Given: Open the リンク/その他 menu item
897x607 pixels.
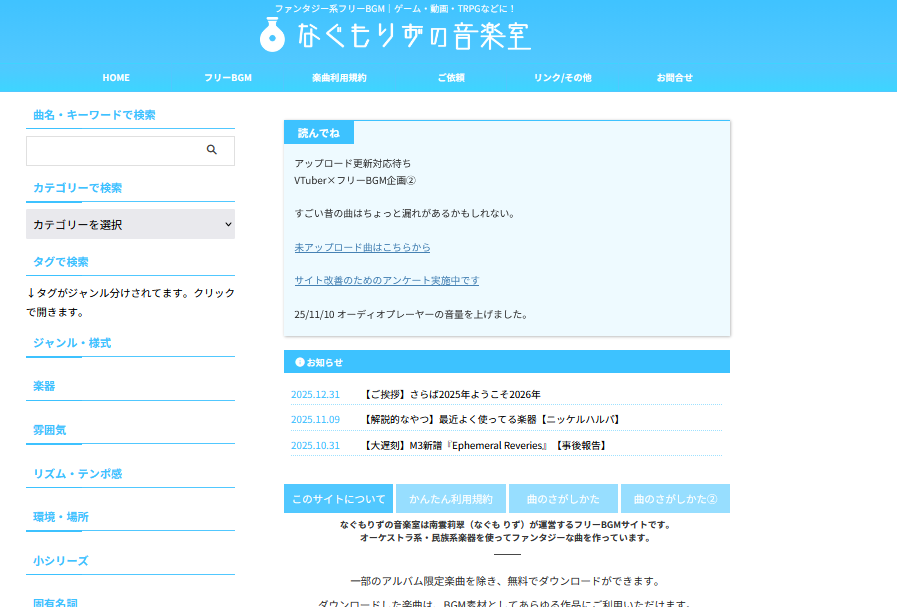Looking at the screenshot, I should pyautogui.click(x=563, y=78).
